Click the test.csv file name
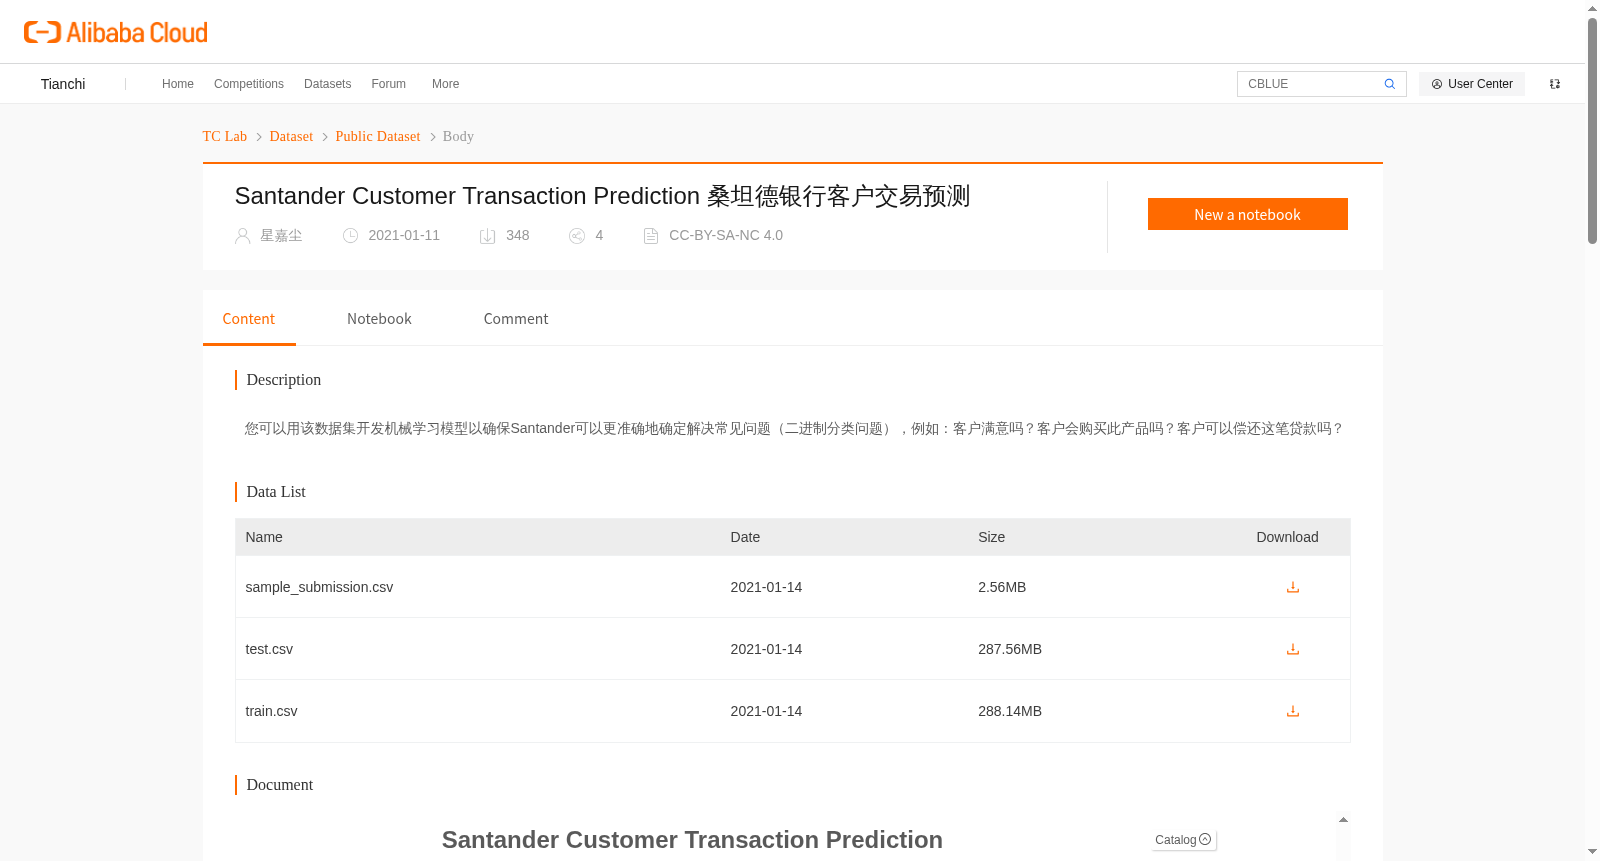Viewport: 1600px width, 861px height. coord(269,649)
